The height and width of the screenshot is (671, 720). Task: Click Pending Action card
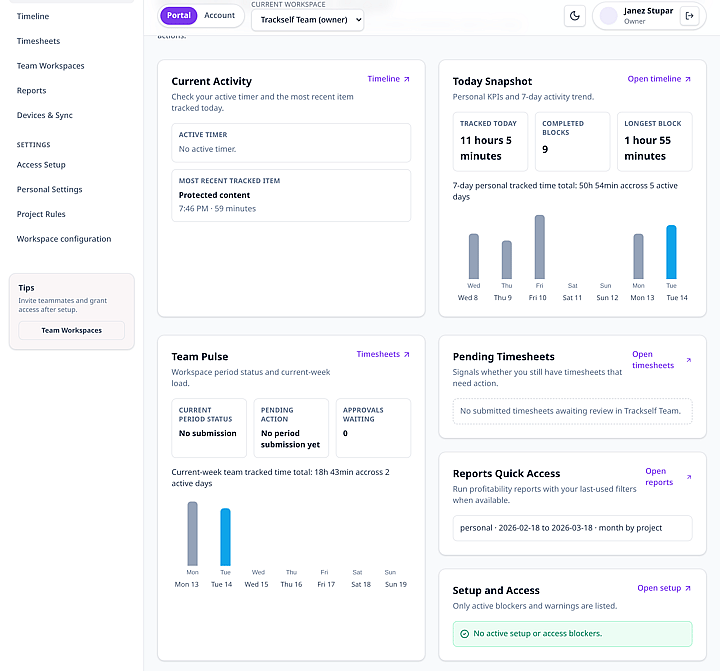click(x=291, y=428)
